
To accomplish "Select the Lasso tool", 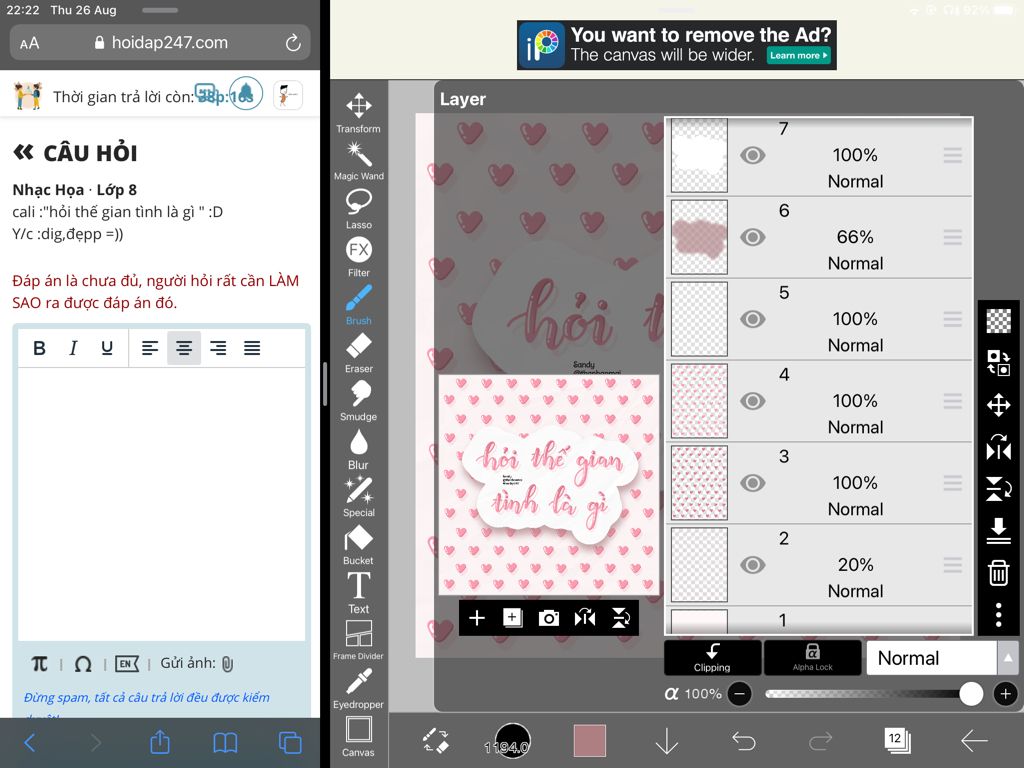I will (359, 208).
